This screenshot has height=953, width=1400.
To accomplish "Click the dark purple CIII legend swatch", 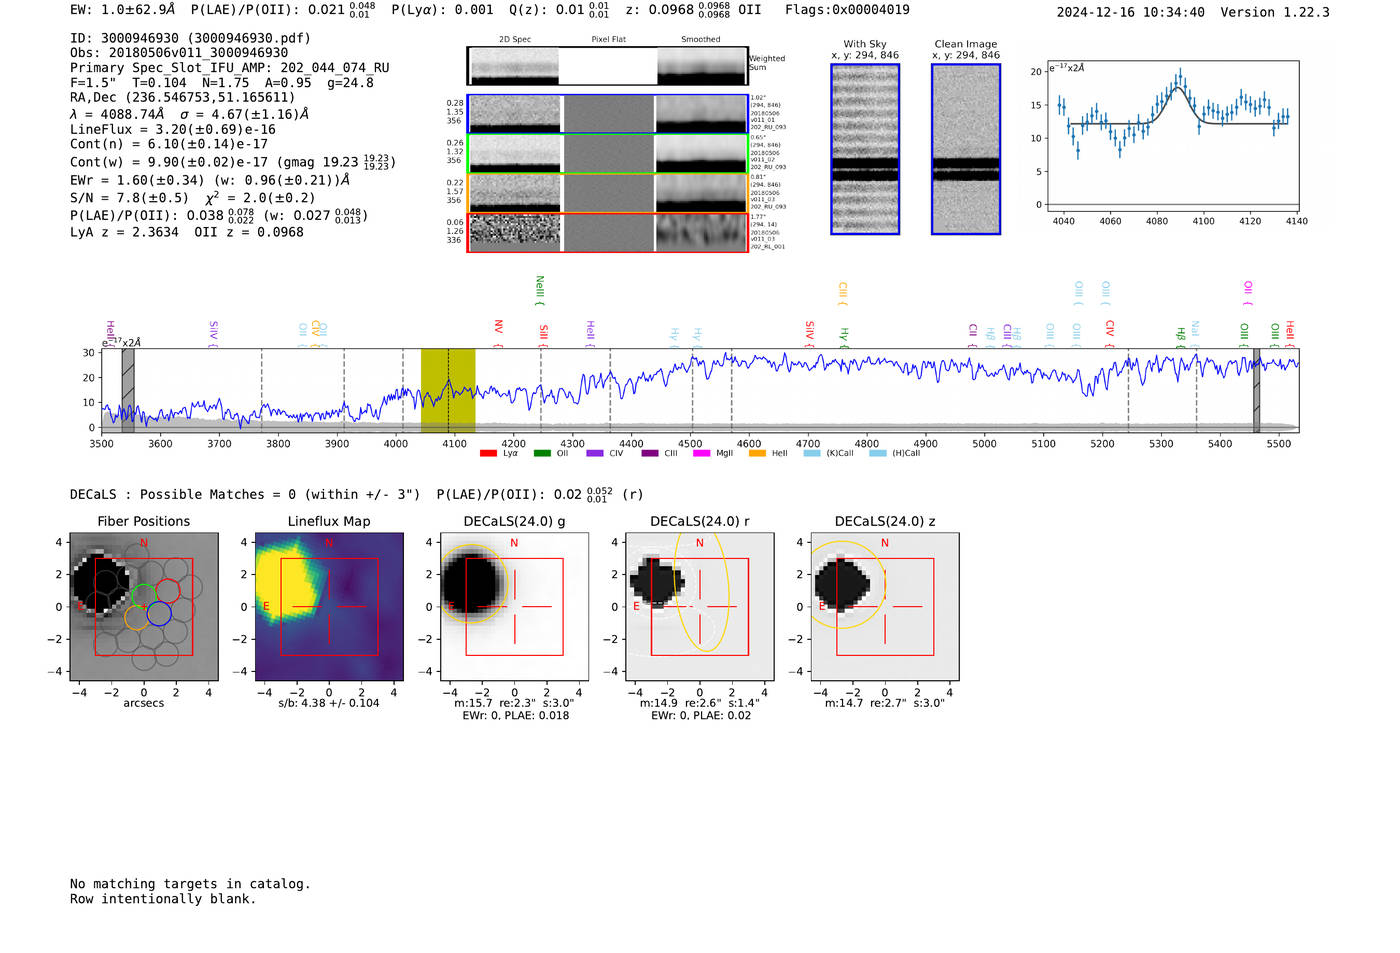I will [x=650, y=454].
